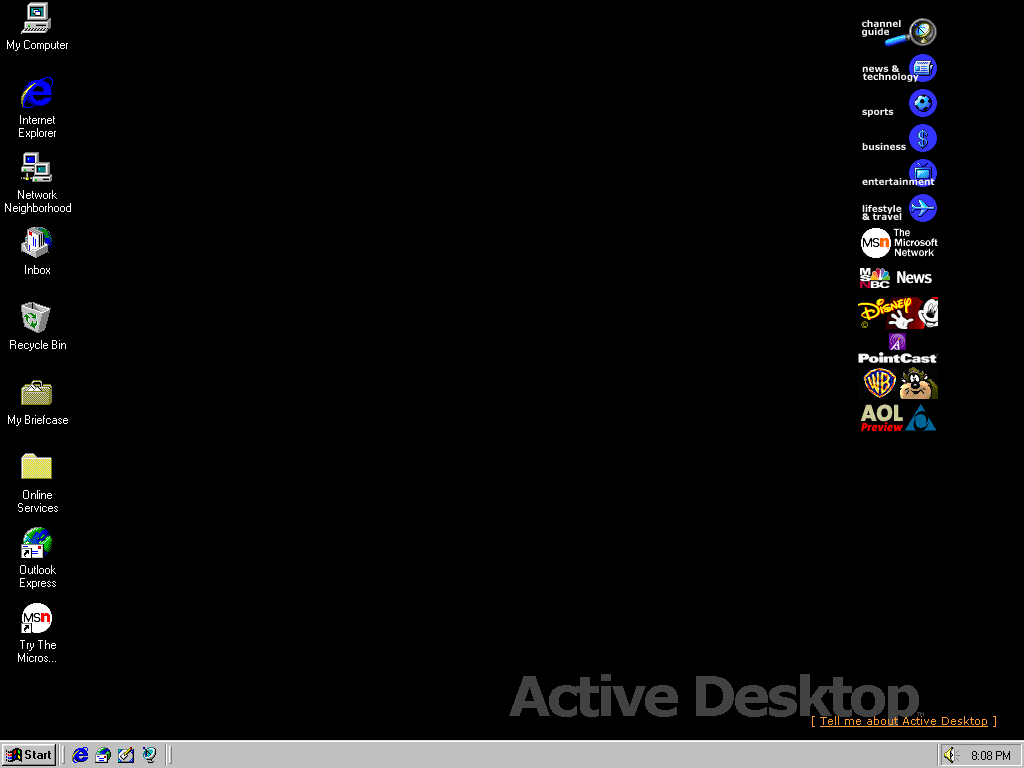This screenshot has width=1024, height=768.
Task: Open the sports channel
Action: [x=899, y=104]
